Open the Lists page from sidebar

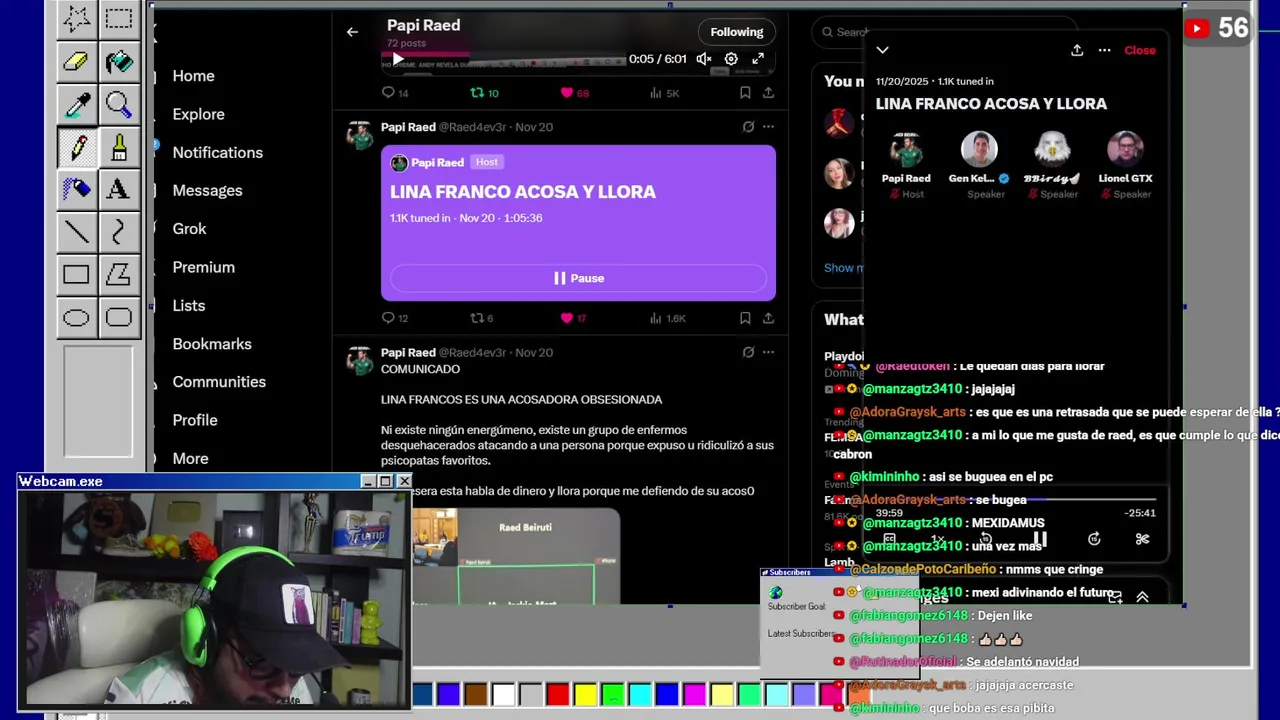coord(188,306)
